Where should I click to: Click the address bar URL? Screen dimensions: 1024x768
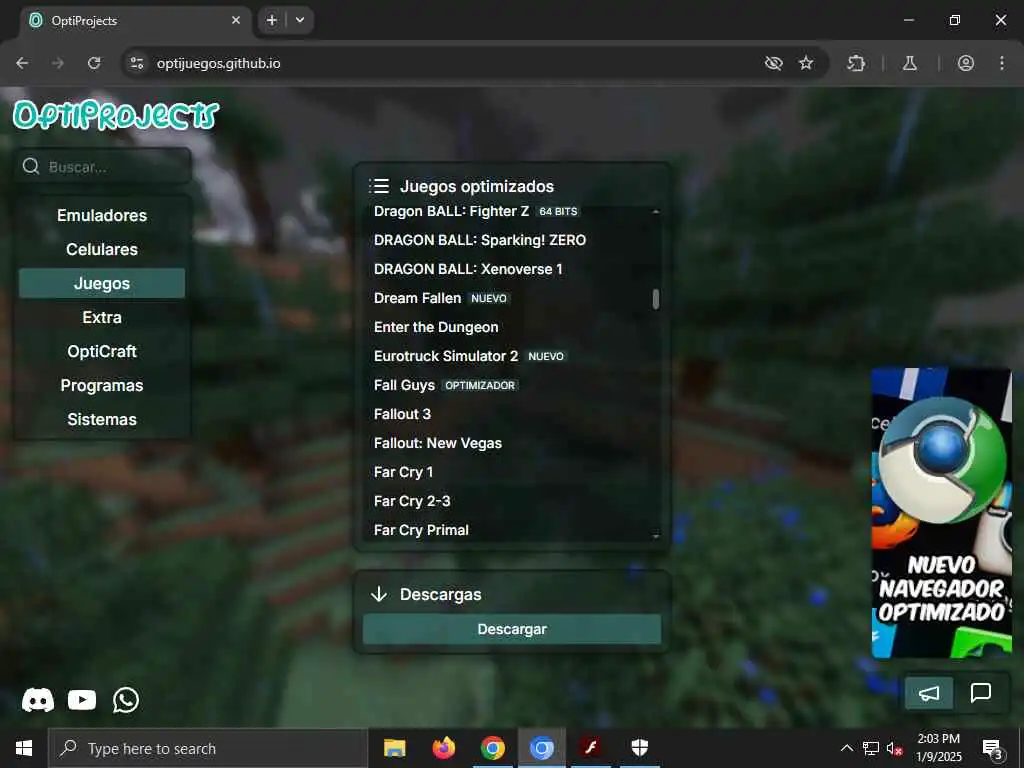(219, 63)
